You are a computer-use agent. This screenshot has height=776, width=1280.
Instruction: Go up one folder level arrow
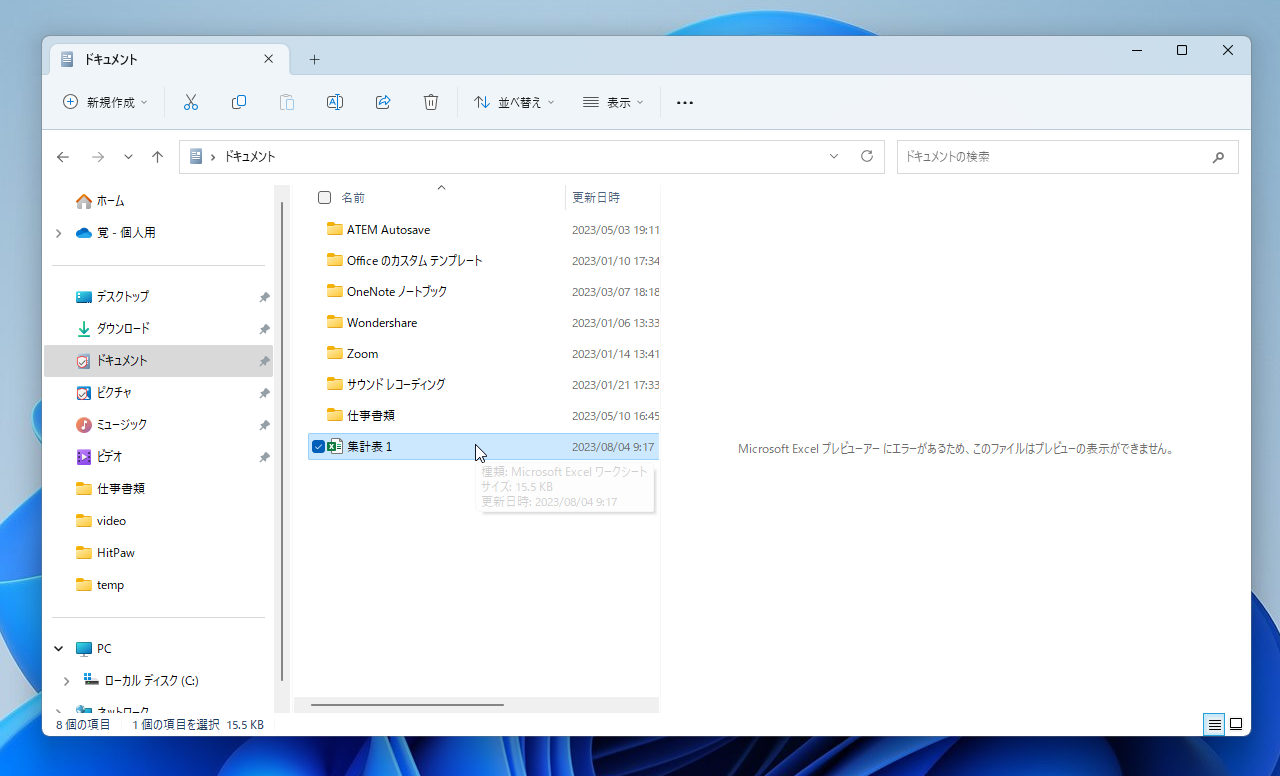tap(157, 157)
